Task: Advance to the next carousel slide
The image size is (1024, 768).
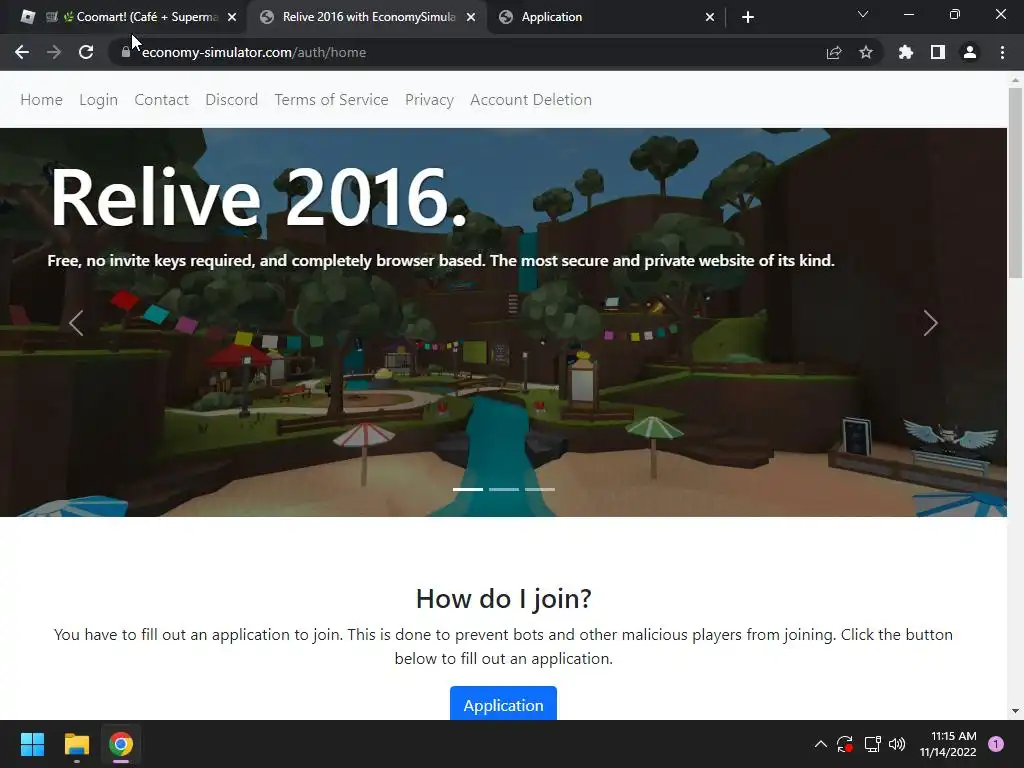Action: coord(931,323)
